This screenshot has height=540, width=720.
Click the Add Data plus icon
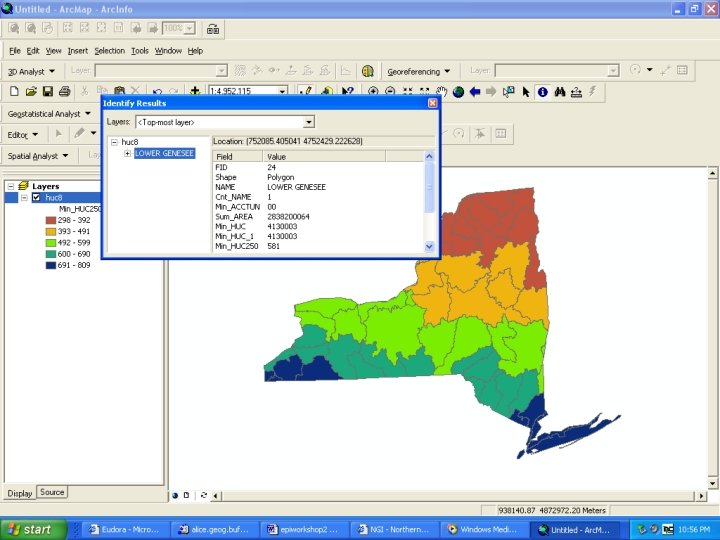pyautogui.click(x=195, y=90)
